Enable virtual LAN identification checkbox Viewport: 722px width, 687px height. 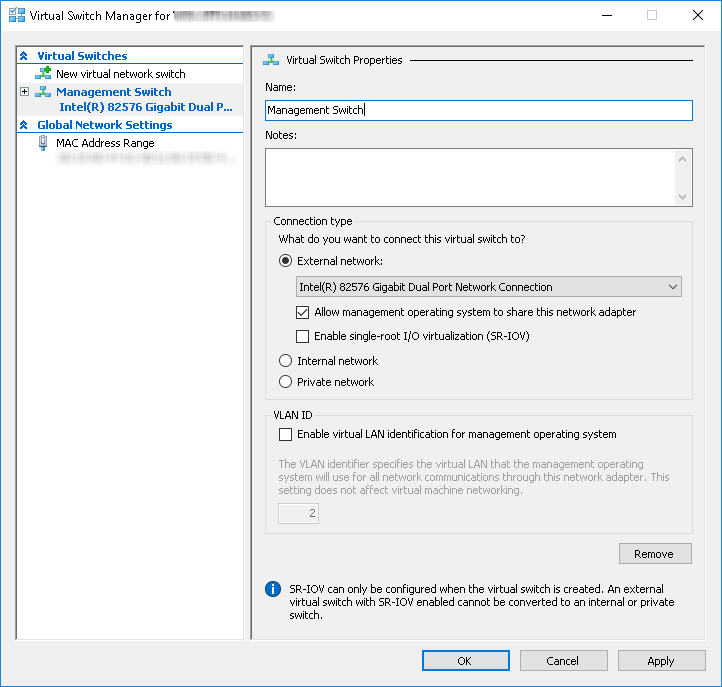click(x=286, y=435)
